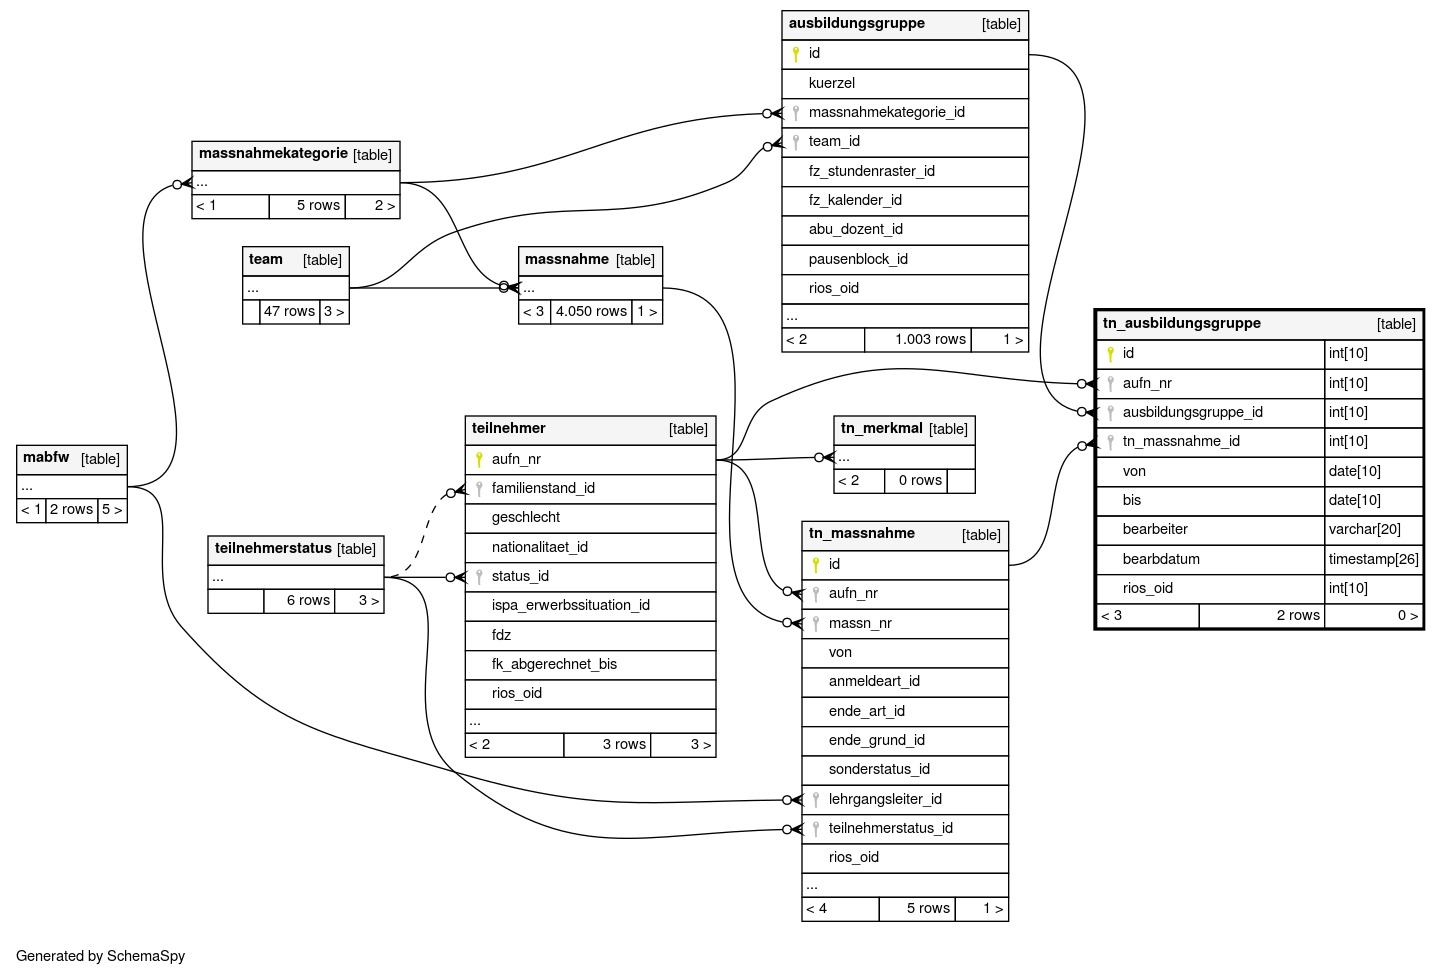Viewport: 1441px width, 976px height.
Task: Expand the ellipsis row in the massnahme table
Action: point(590,289)
